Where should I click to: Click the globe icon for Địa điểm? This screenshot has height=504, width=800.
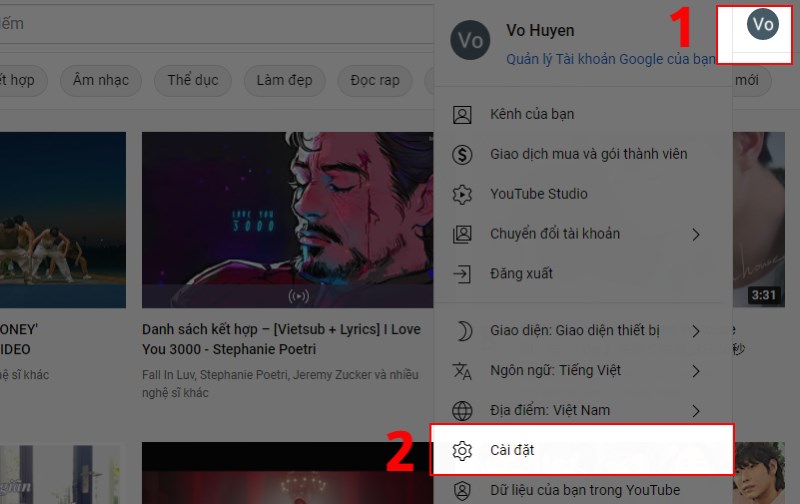tap(462, 411)
